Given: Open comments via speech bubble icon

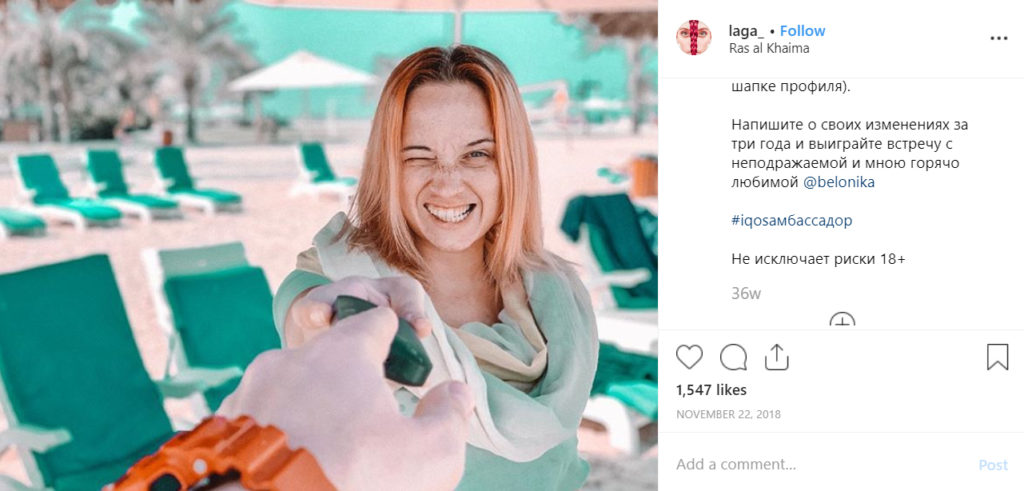Looking at the screenshot, I should point(733,357).
